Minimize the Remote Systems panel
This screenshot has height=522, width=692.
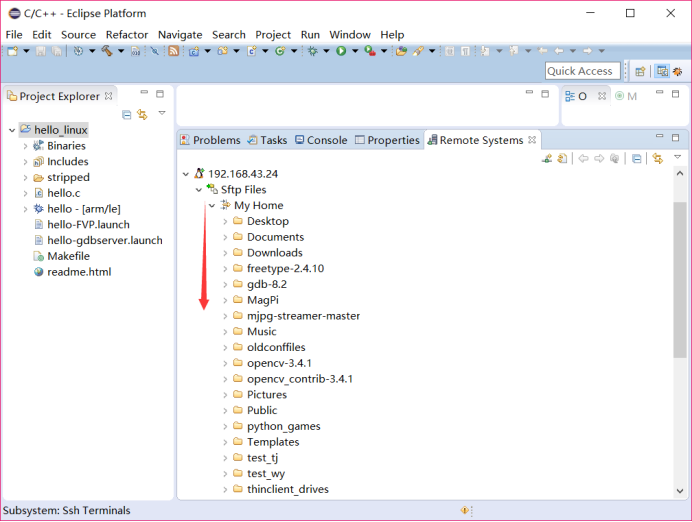[659, 137]
